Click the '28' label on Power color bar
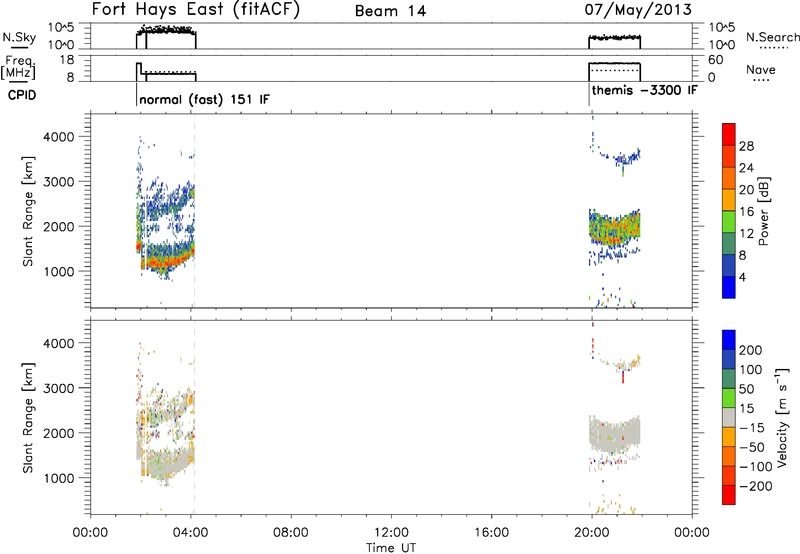Screen dimensions: 800x554 coord(746,146)
